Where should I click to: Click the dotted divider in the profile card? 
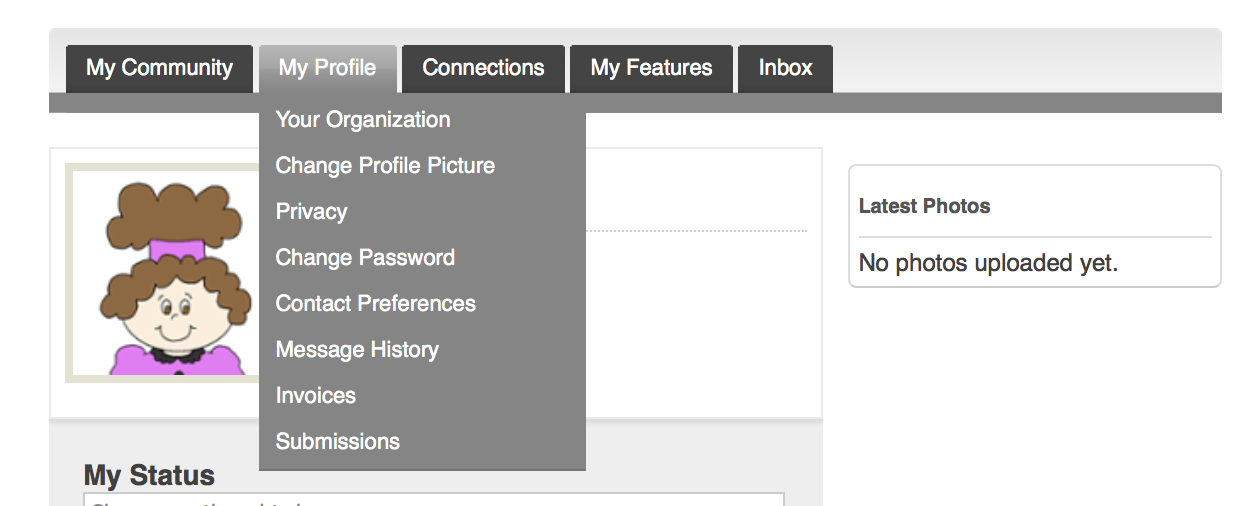tap(696, 231)
